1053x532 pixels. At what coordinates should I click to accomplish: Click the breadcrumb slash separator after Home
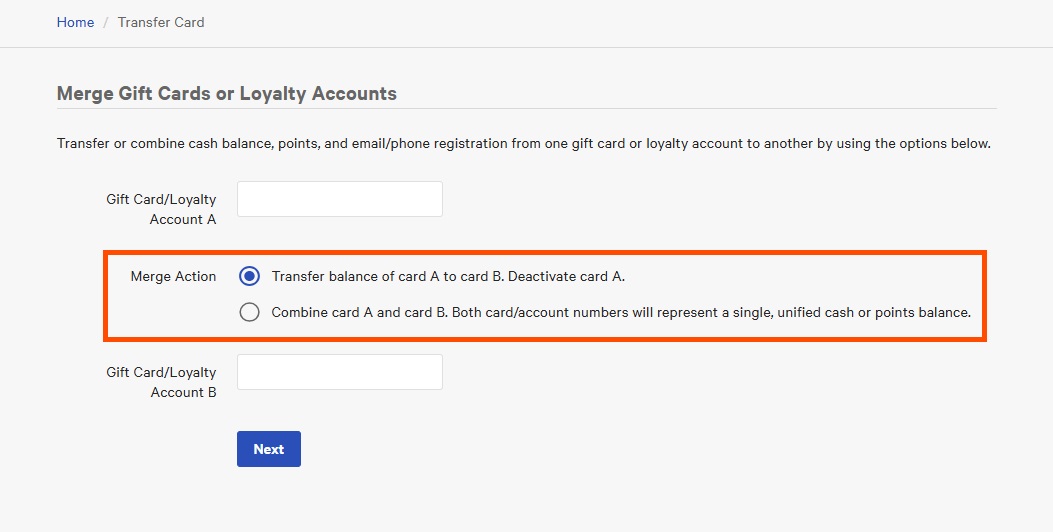click(105, 22)
